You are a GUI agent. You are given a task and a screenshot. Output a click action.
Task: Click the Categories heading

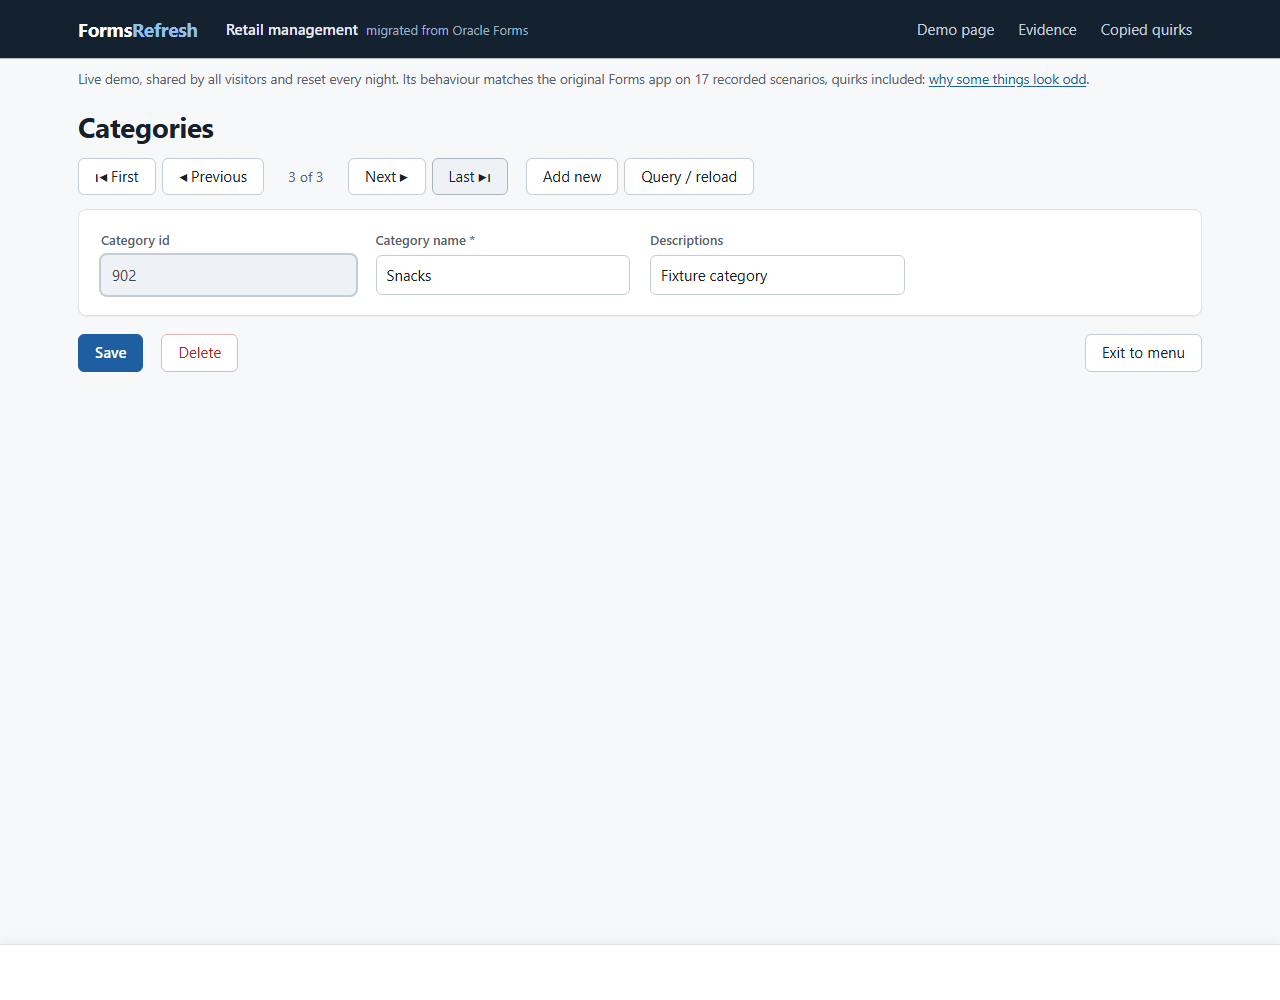[146, 129]
